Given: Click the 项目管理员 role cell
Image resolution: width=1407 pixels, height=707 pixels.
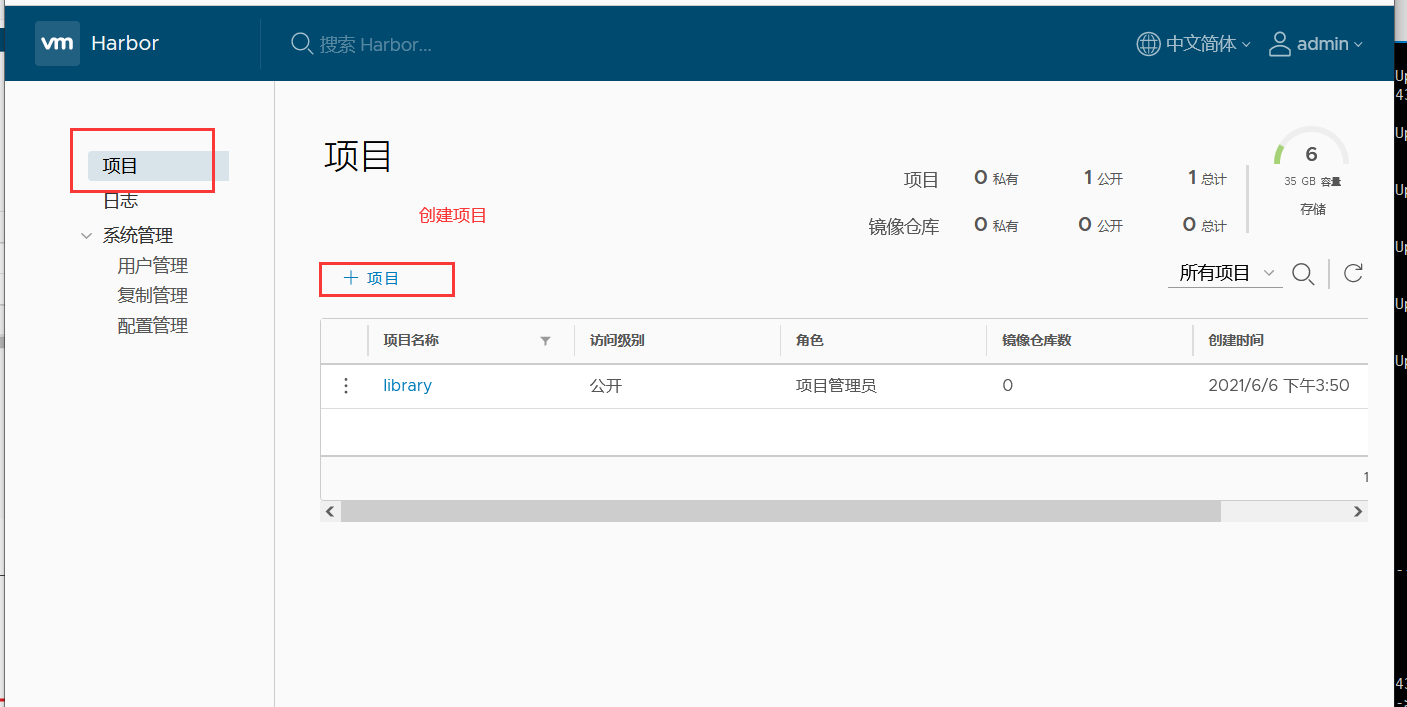Looking at the screenshot, I should click(x=836, y=386).
